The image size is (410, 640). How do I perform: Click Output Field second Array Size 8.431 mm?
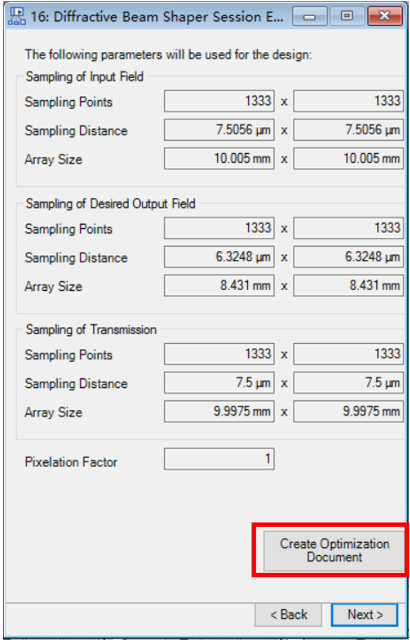coord(348,285)
